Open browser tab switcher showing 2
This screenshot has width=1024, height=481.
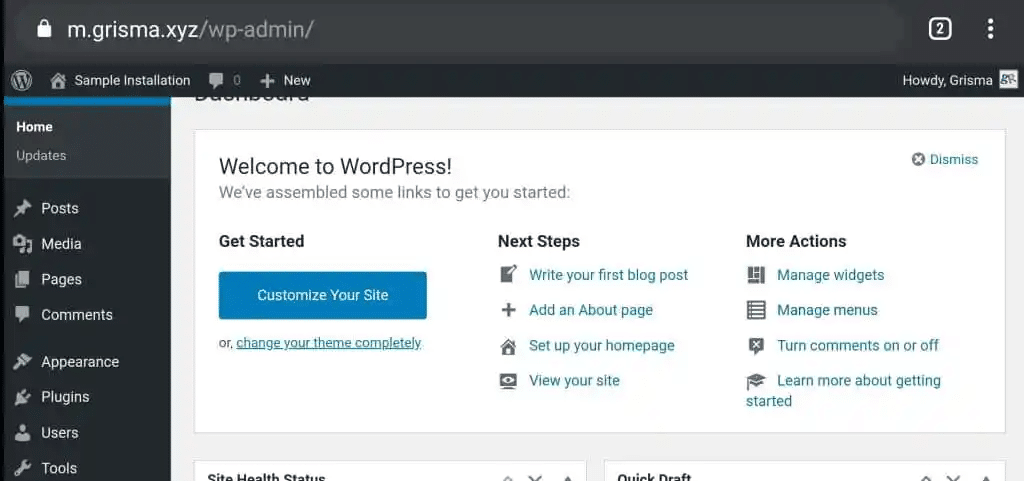click(940, 29)
